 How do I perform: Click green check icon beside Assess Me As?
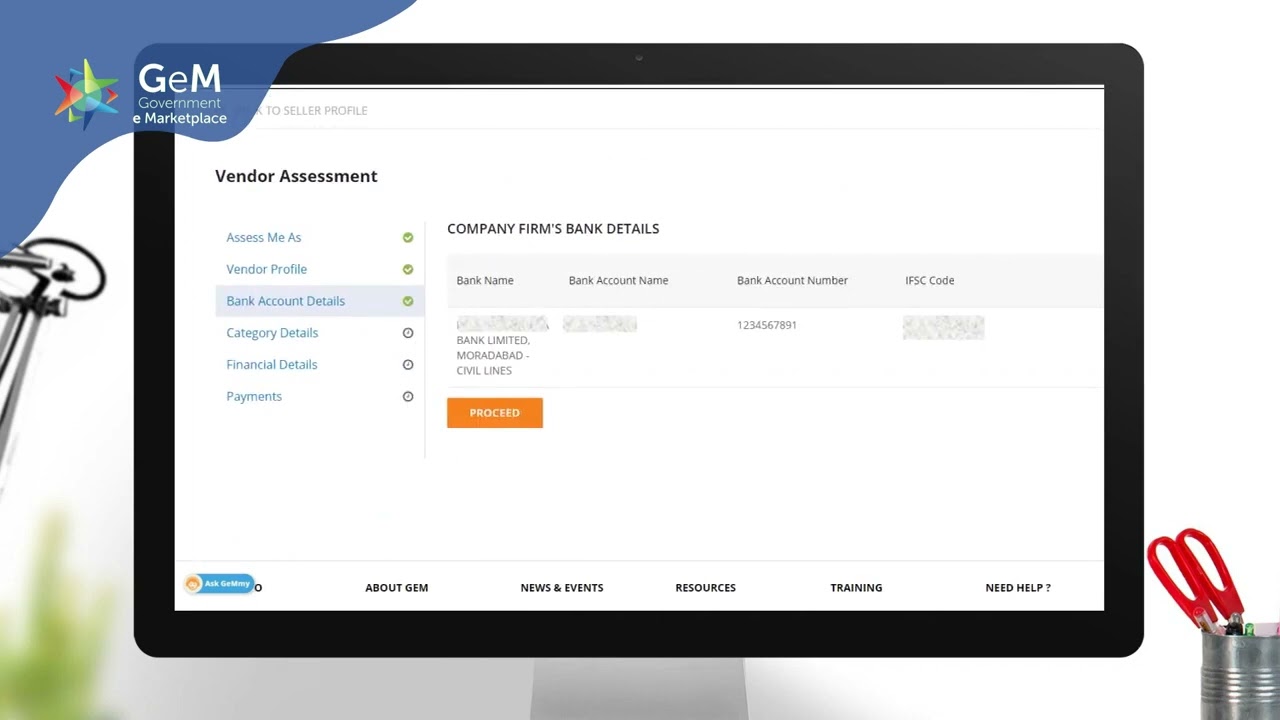click(408, 237)
